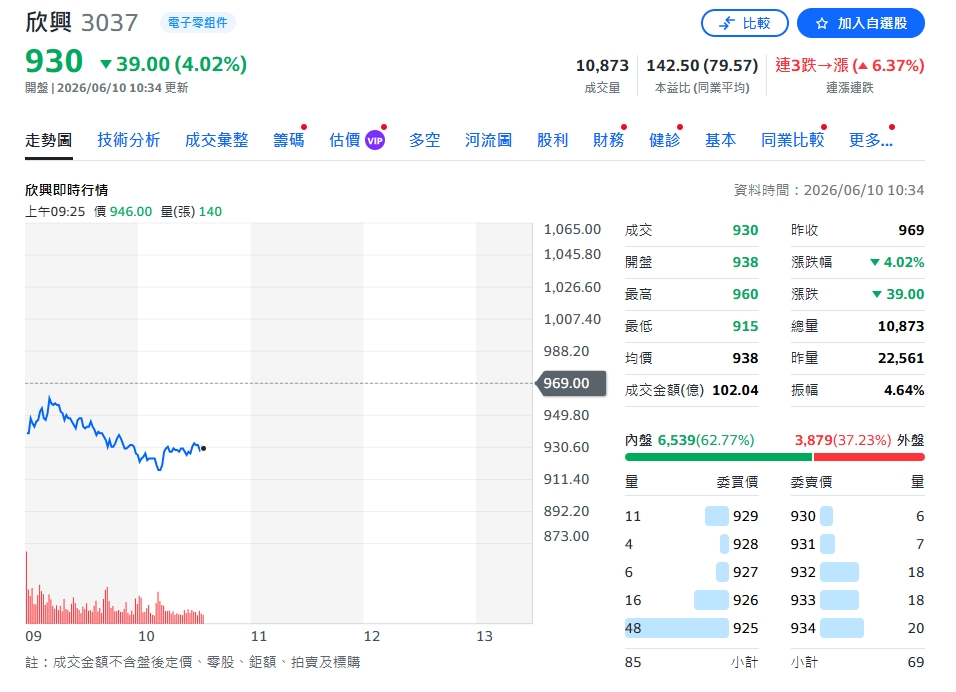Image resolution: width=956 pixels, height=692 pixels.
Task: Click the 比較 compare button
Action: coord(744,23)
